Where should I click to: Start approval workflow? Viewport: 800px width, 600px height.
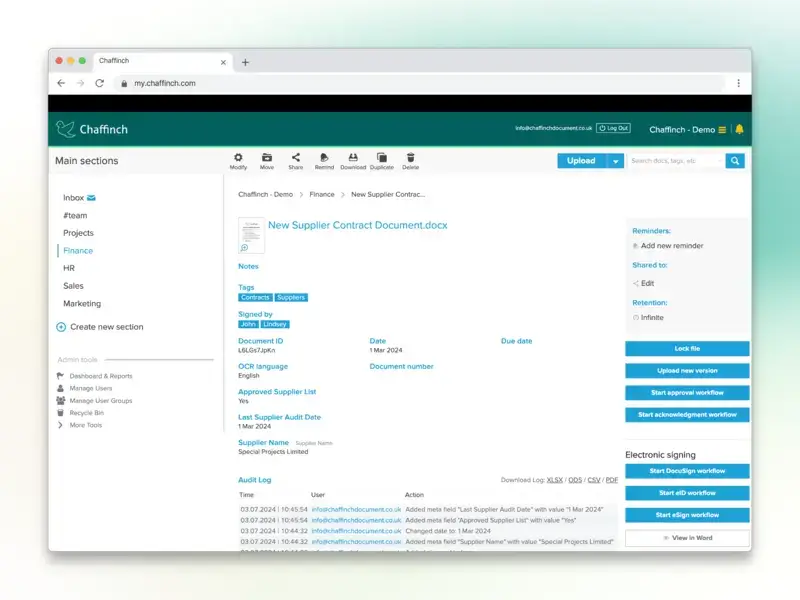point(687,392)
